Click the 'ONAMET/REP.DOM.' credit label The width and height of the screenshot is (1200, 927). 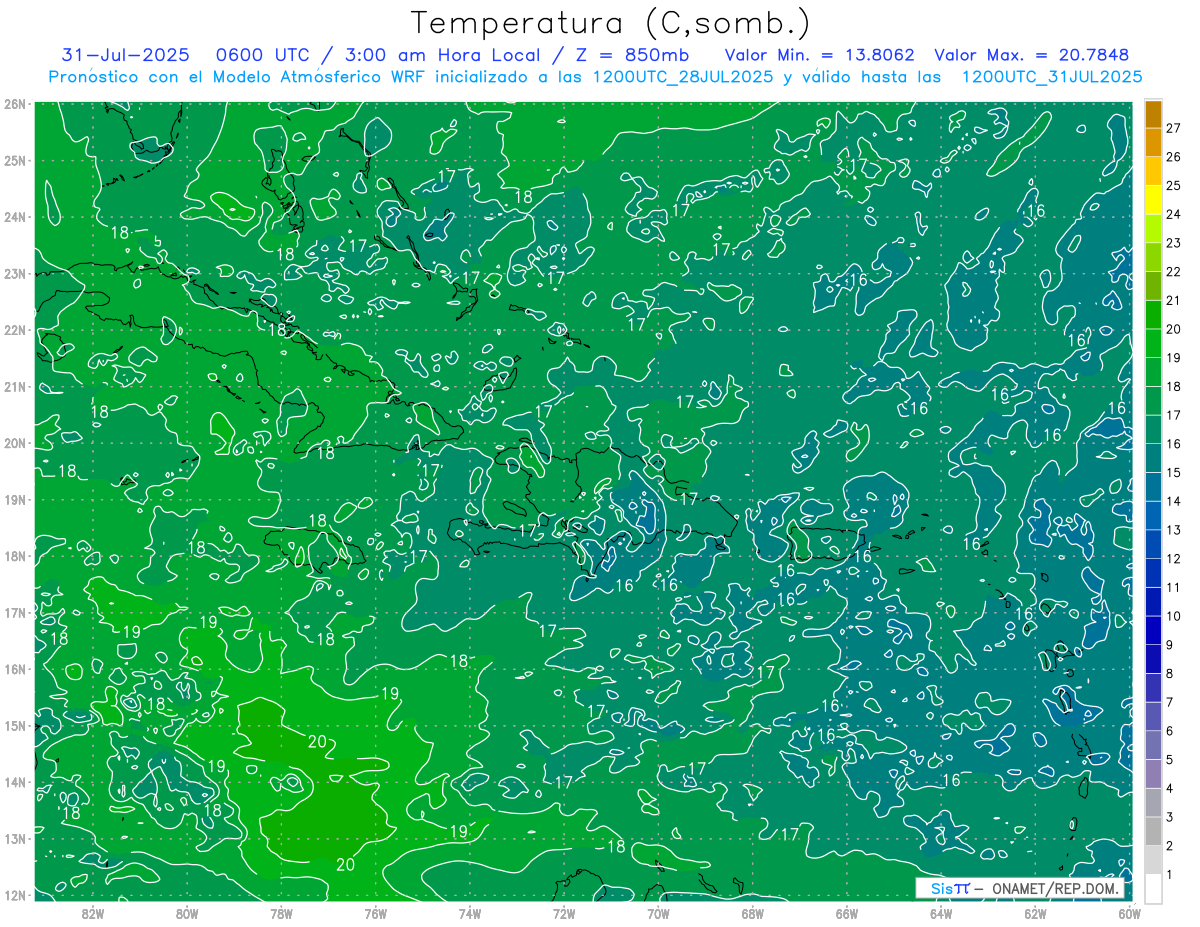point(1053,889)
